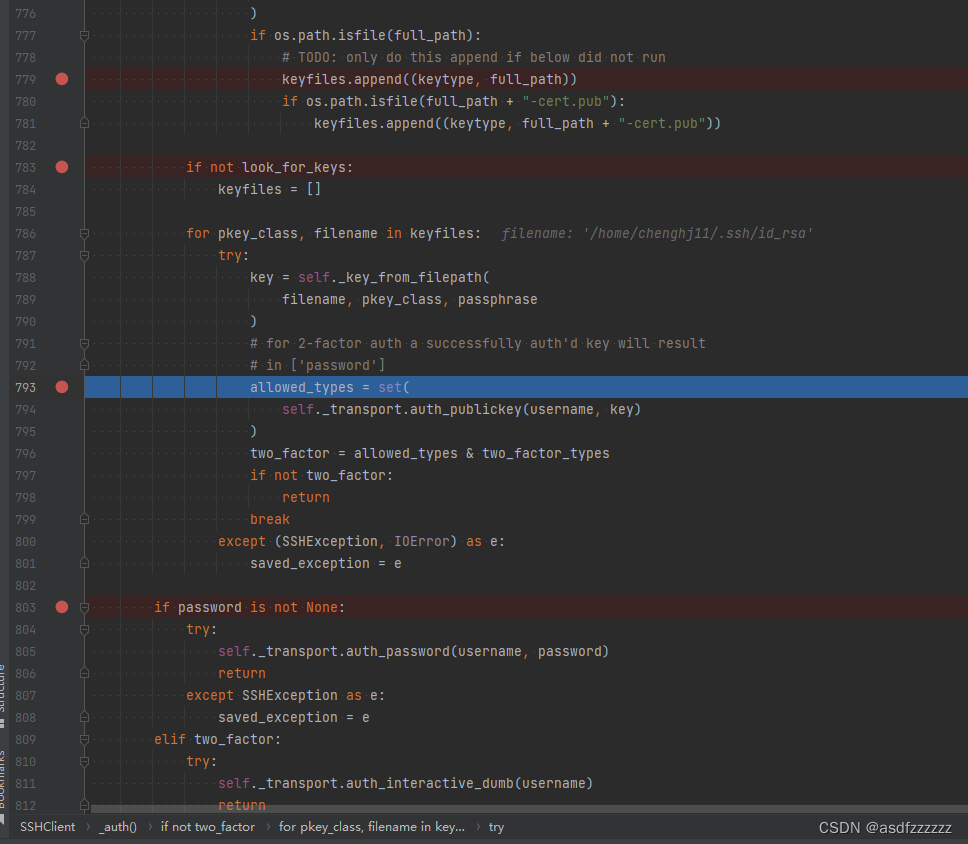Collapse the if os.path.isfile block at line 777
The image size is (968, 844).
point(84,35)
